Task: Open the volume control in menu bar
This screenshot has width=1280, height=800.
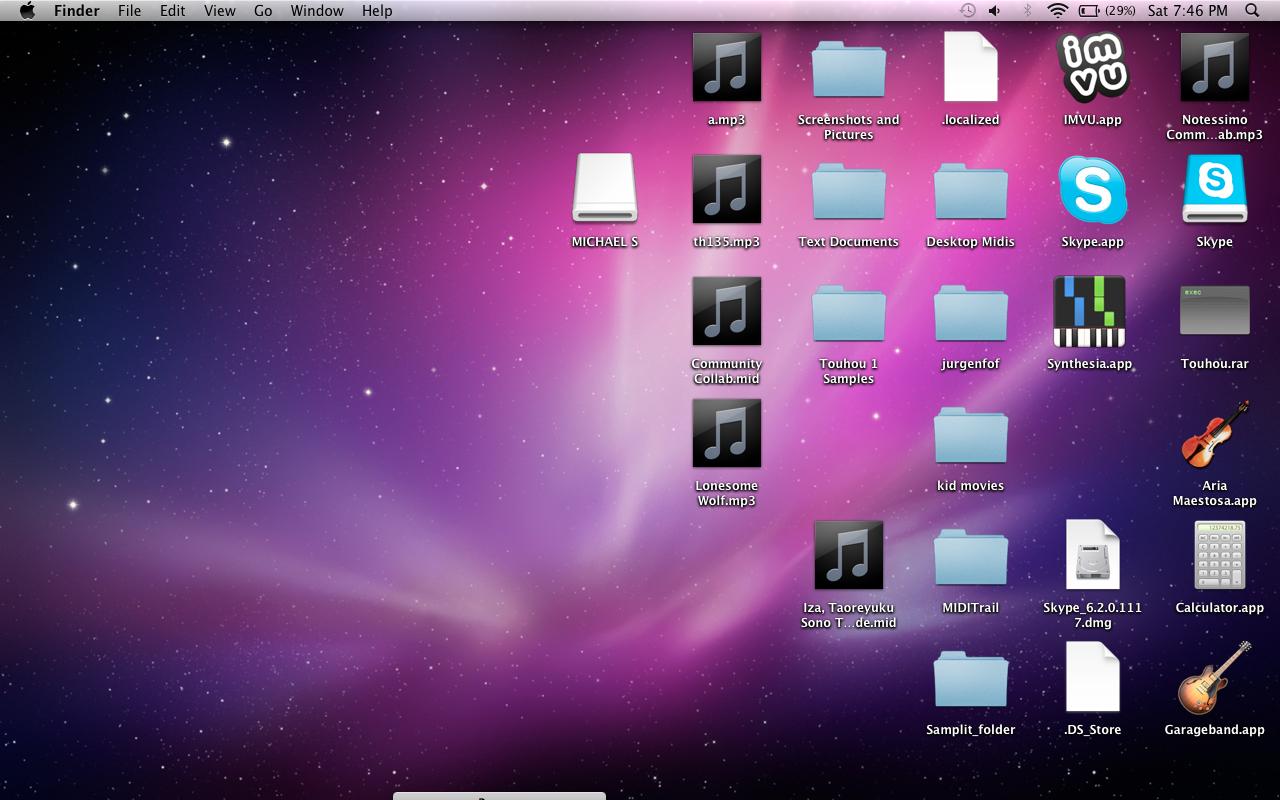Action: (995, 11)
